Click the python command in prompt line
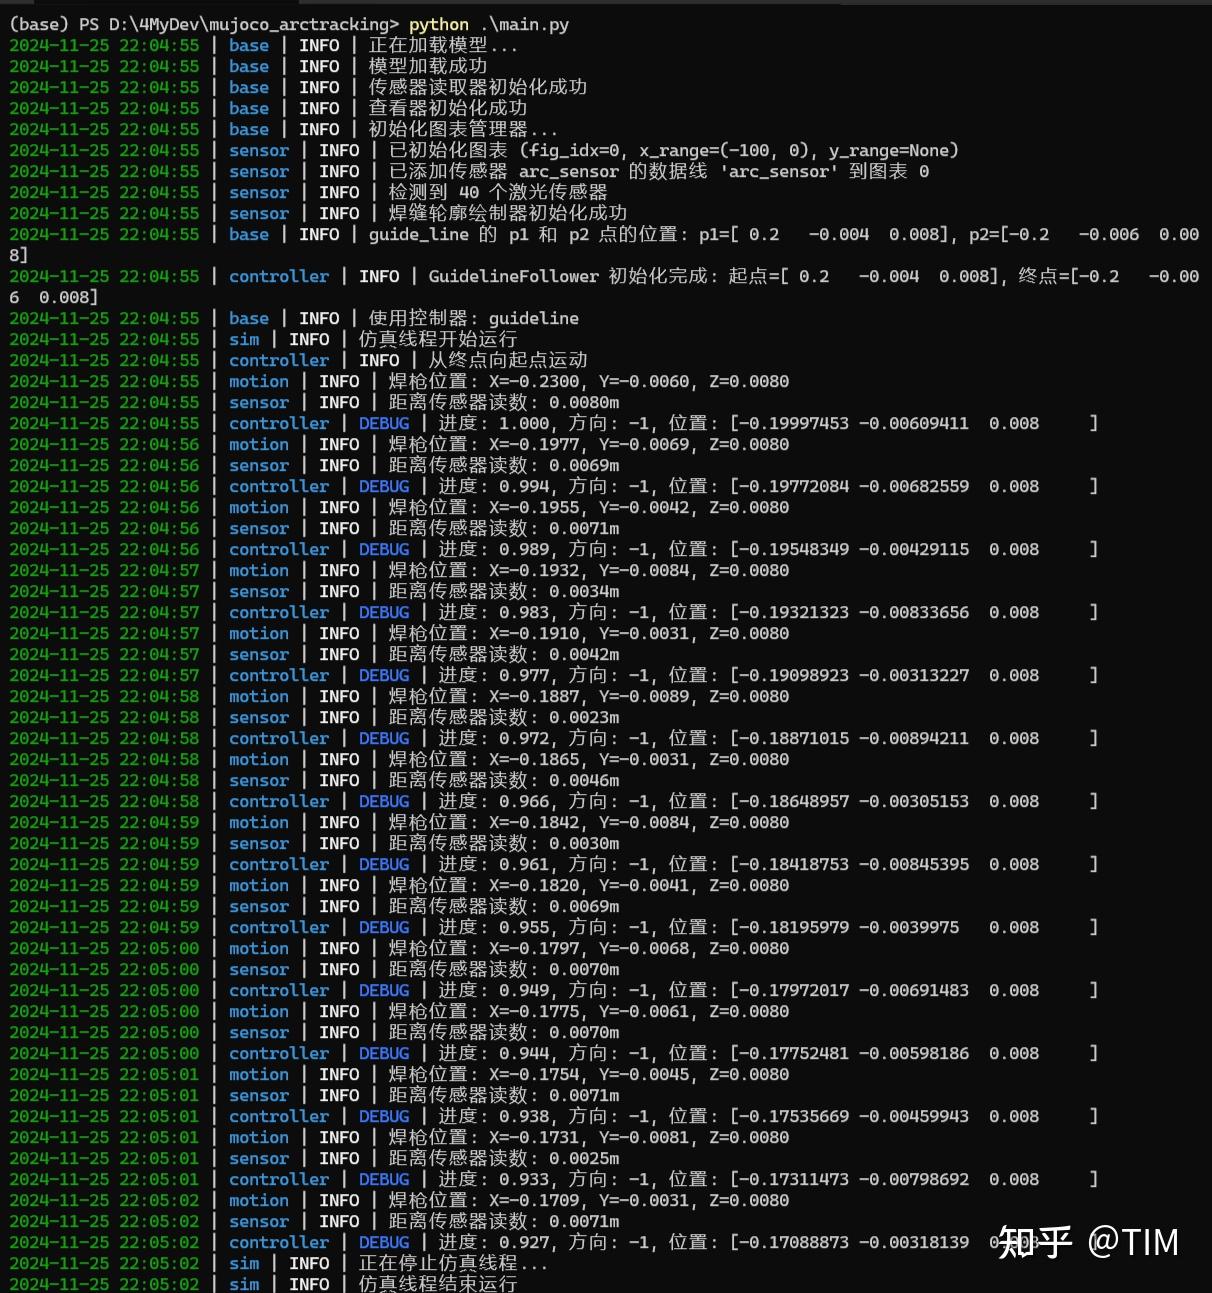 [438, 24]
